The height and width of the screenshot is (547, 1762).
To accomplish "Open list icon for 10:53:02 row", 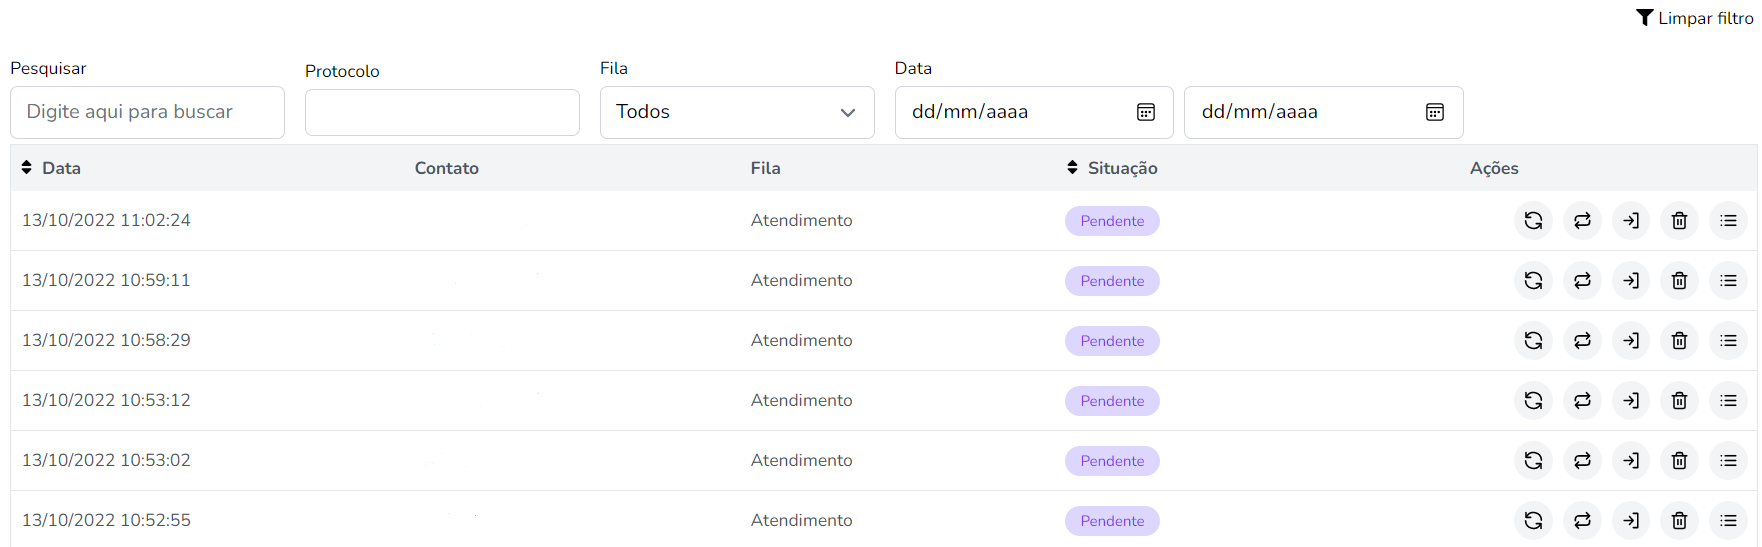I will coord(1728,461).
